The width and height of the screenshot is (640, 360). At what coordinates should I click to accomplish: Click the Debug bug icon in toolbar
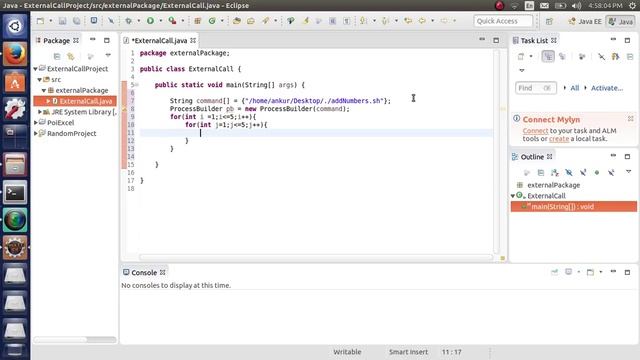pos(129,21)
